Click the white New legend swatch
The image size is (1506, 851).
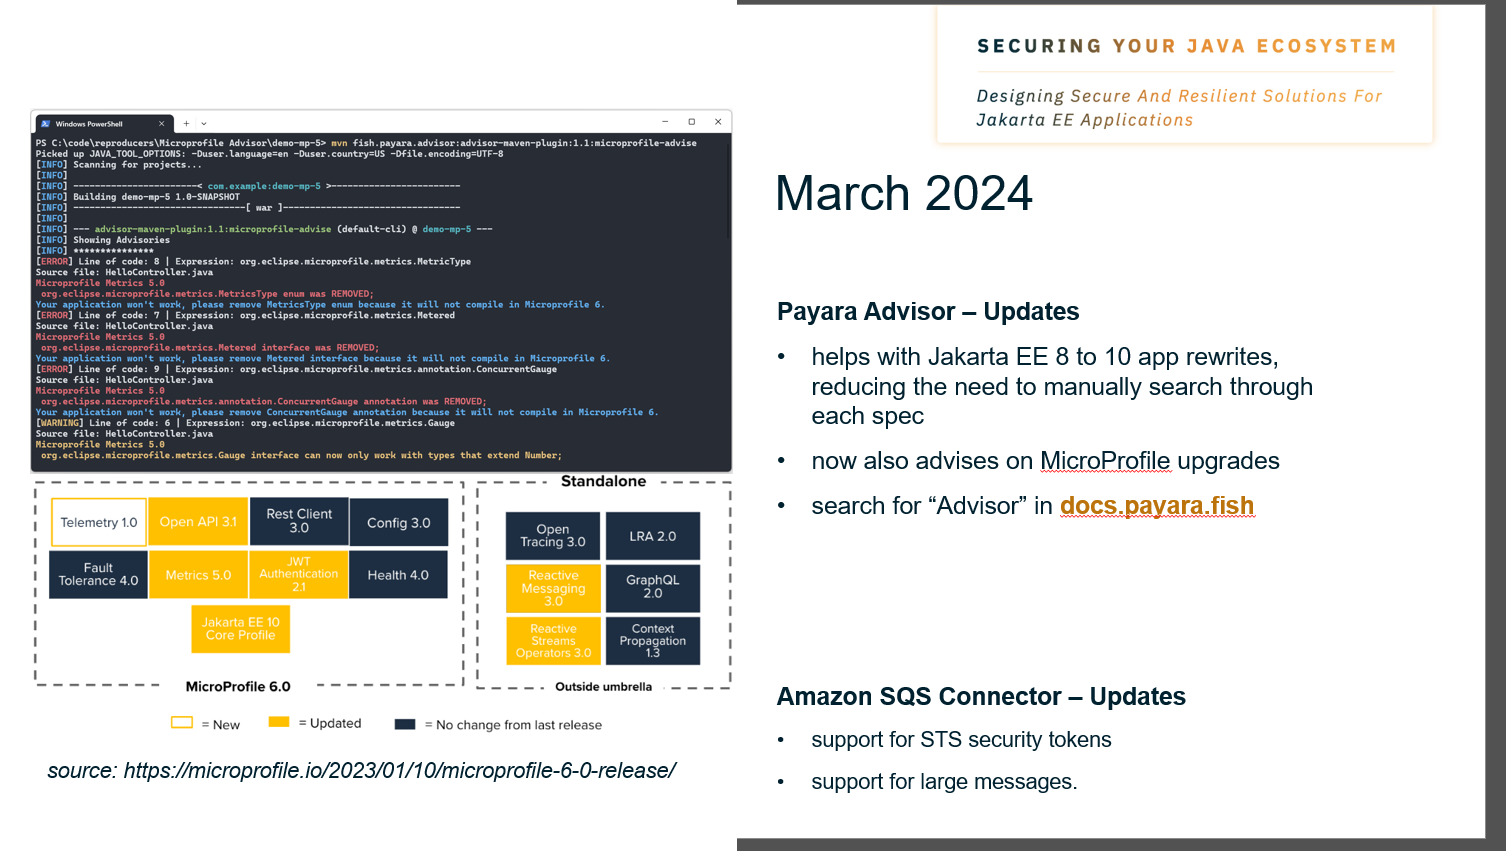[182, 723]
